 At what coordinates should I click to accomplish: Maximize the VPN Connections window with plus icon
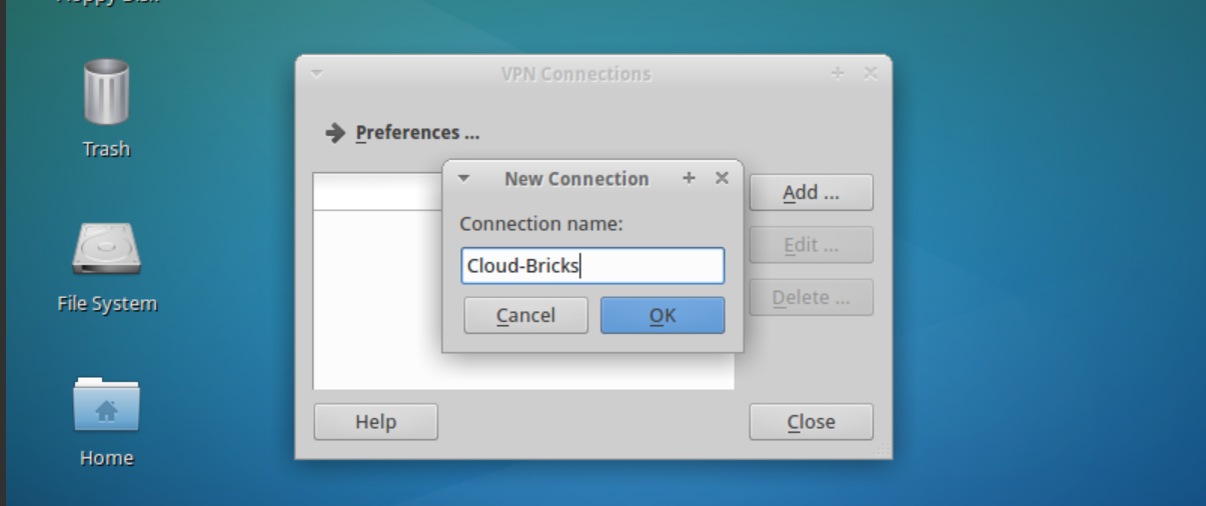coord(837,73)
